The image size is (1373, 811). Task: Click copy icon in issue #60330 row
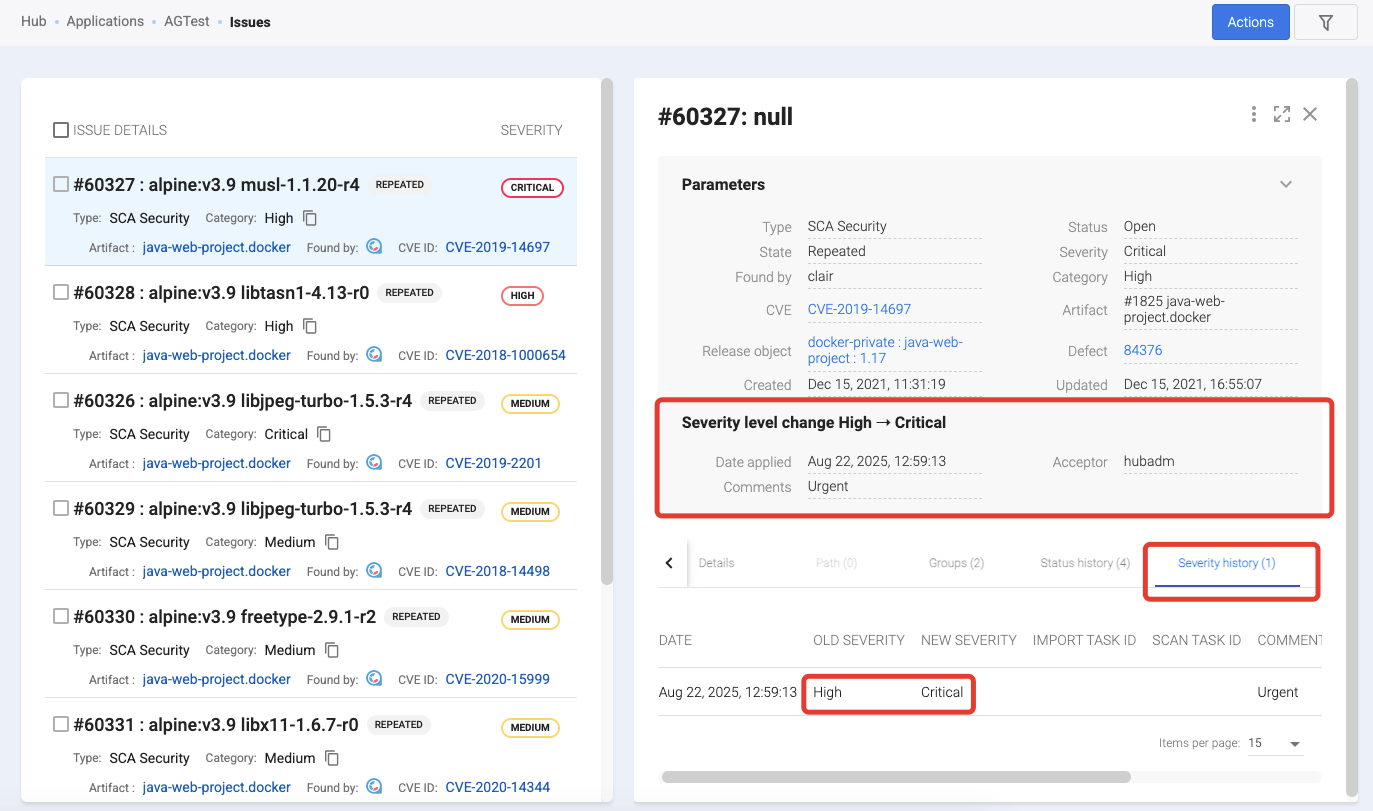(332, 650)
